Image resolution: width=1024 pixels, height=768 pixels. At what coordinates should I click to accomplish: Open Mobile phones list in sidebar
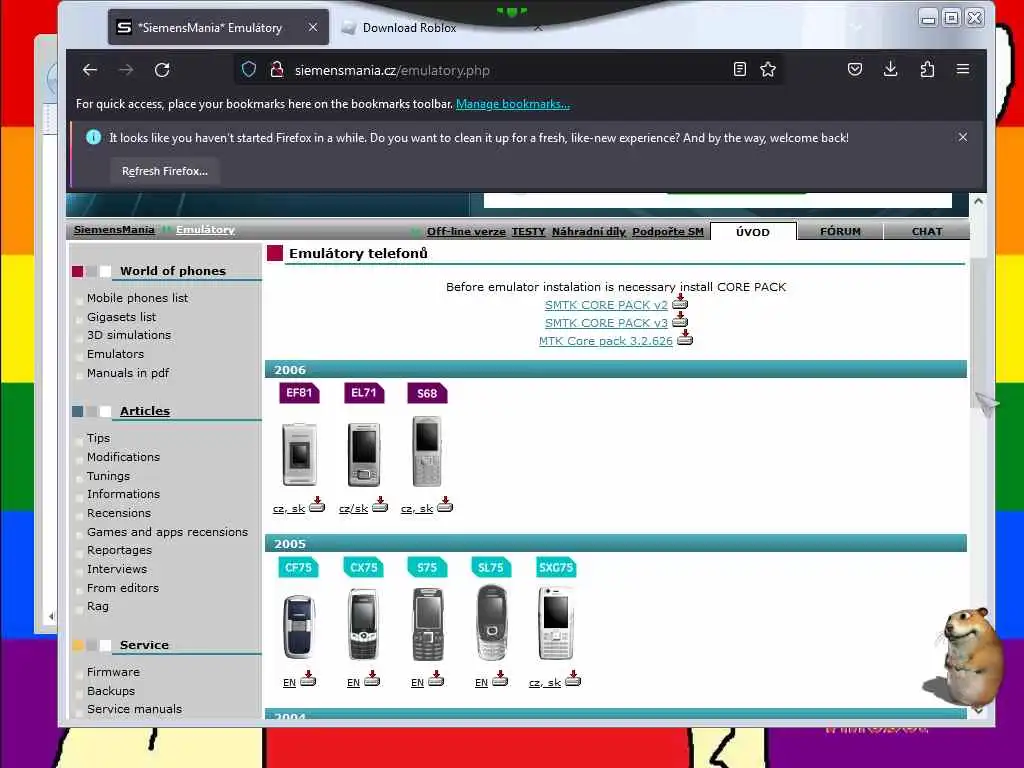point(137,298)
